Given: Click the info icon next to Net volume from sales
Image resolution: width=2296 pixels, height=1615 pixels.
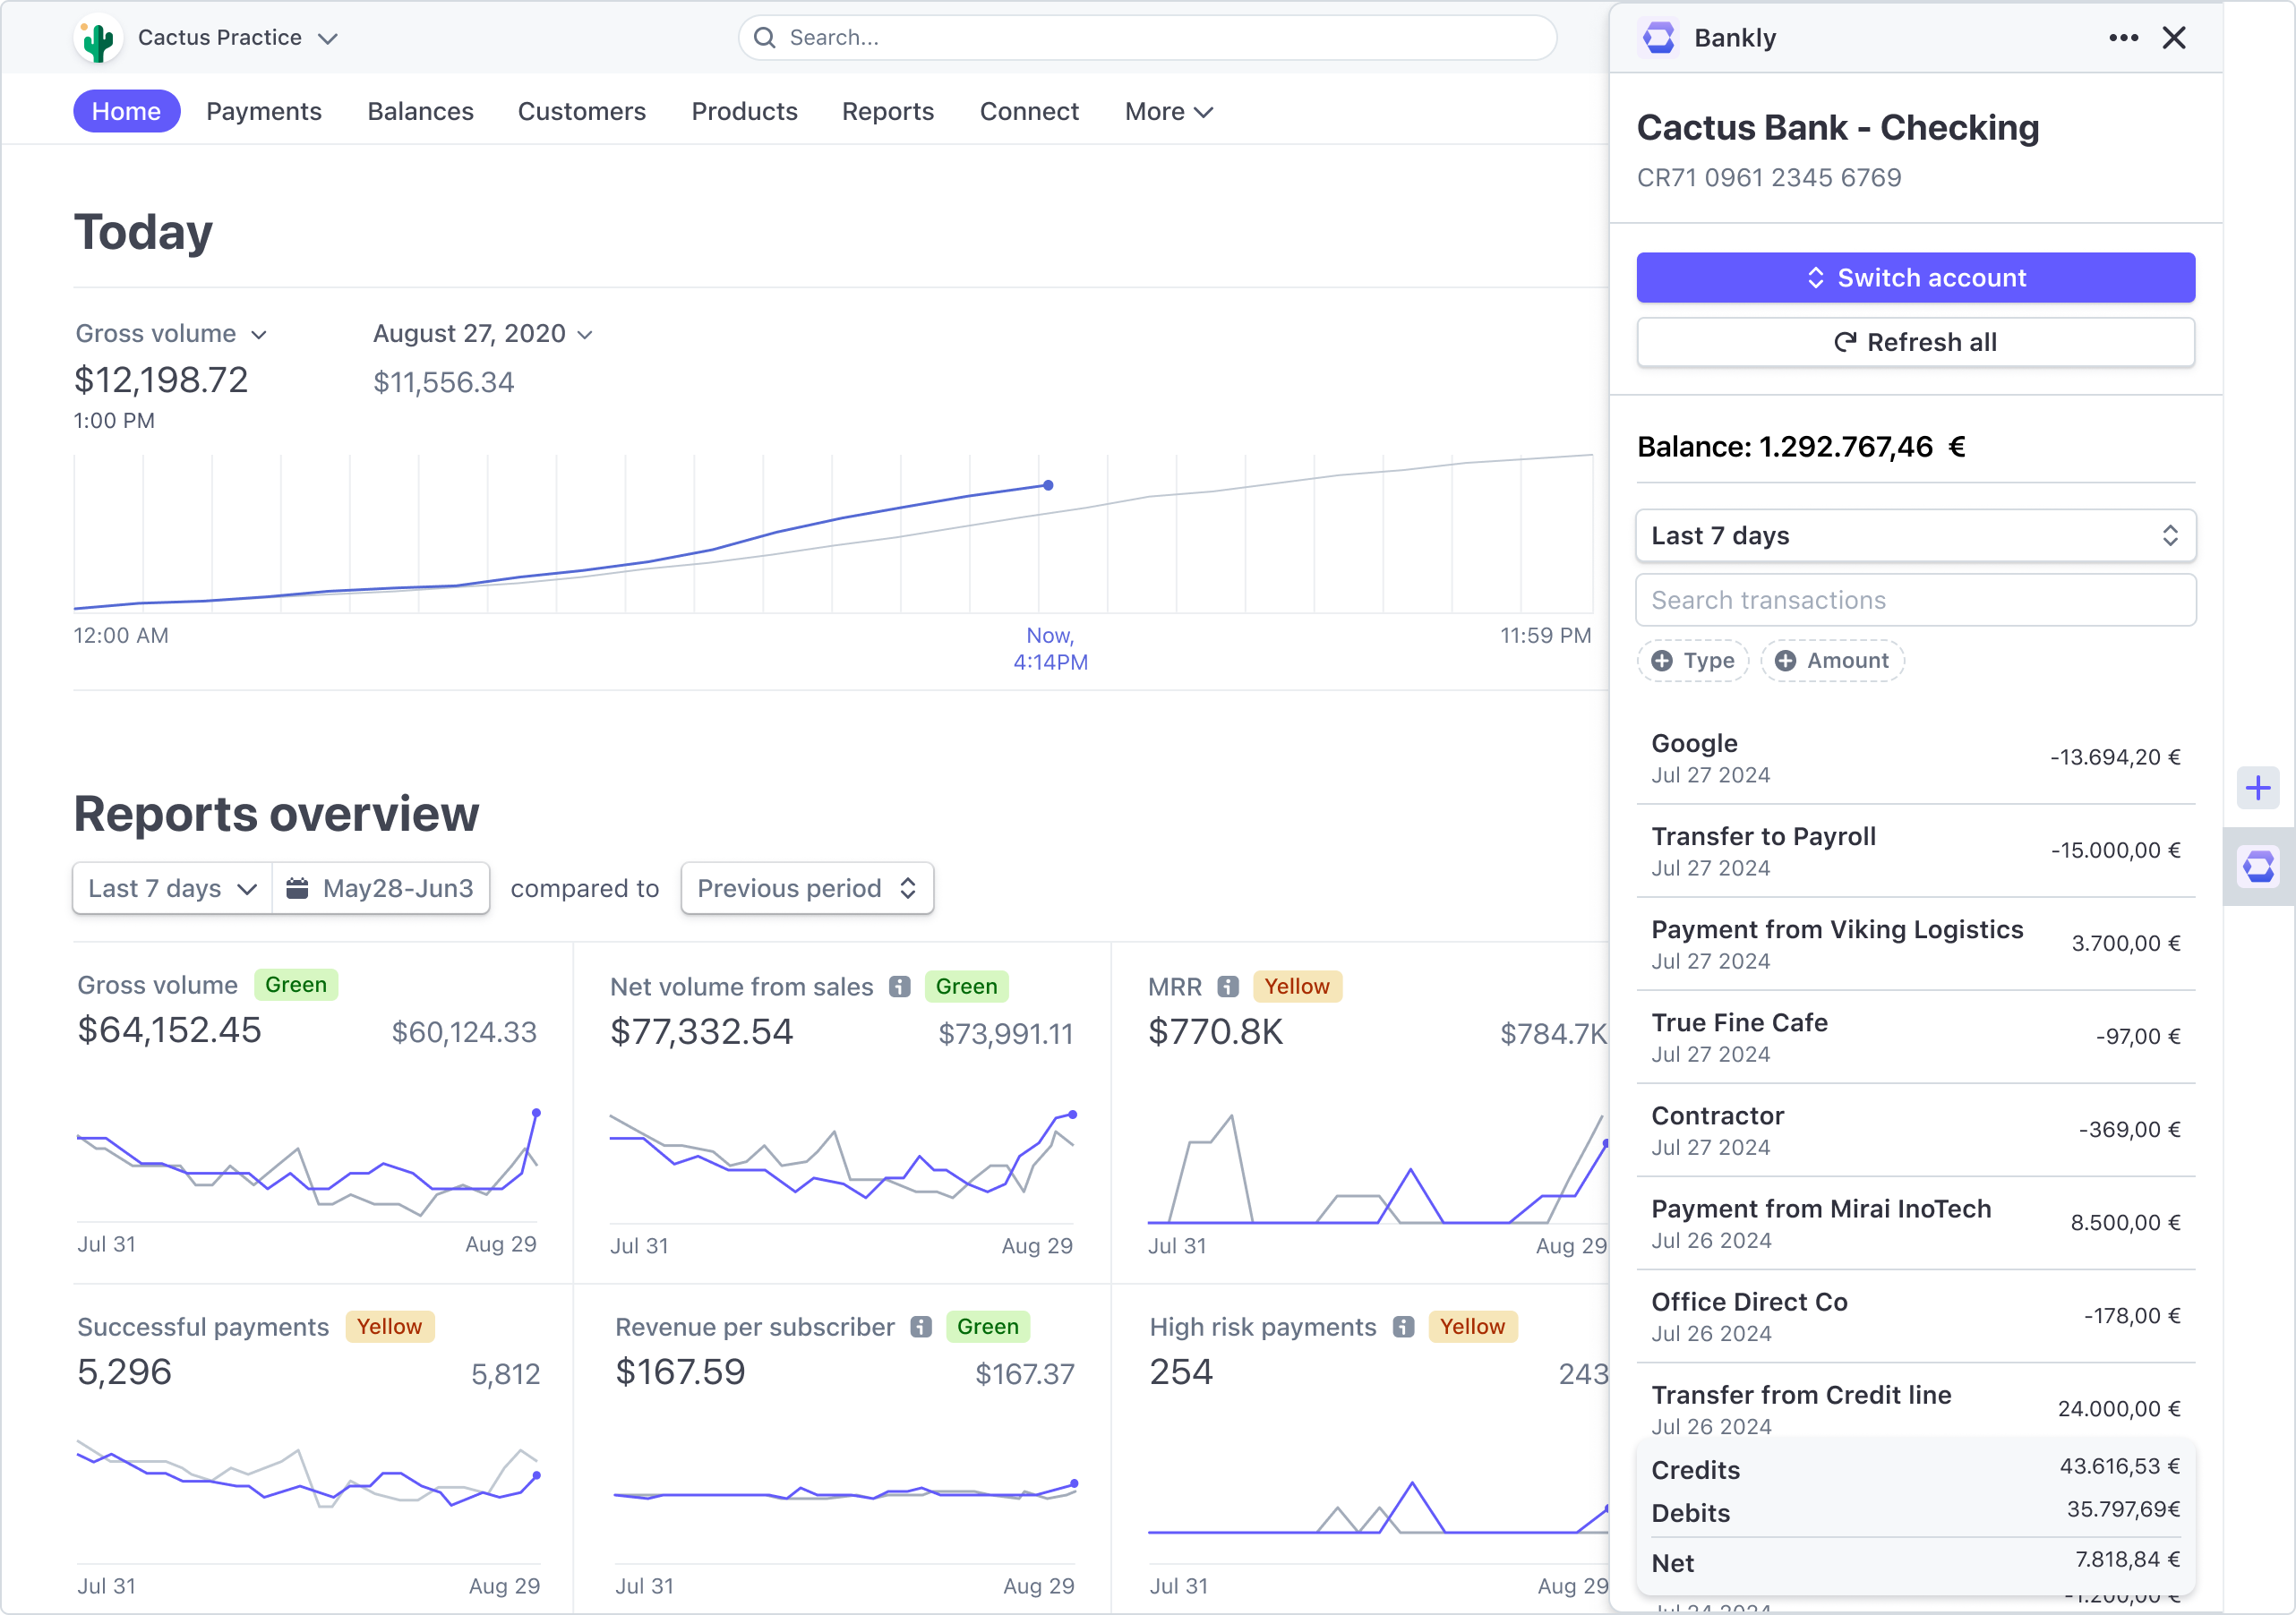Looking at the screenshot, I should pos(898,986).
